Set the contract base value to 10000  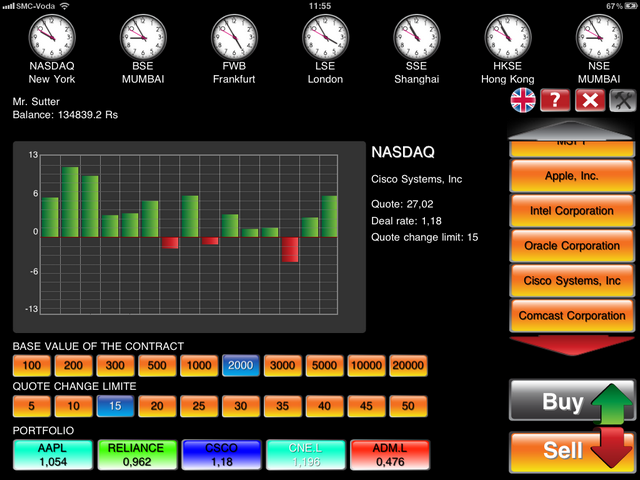366,365
